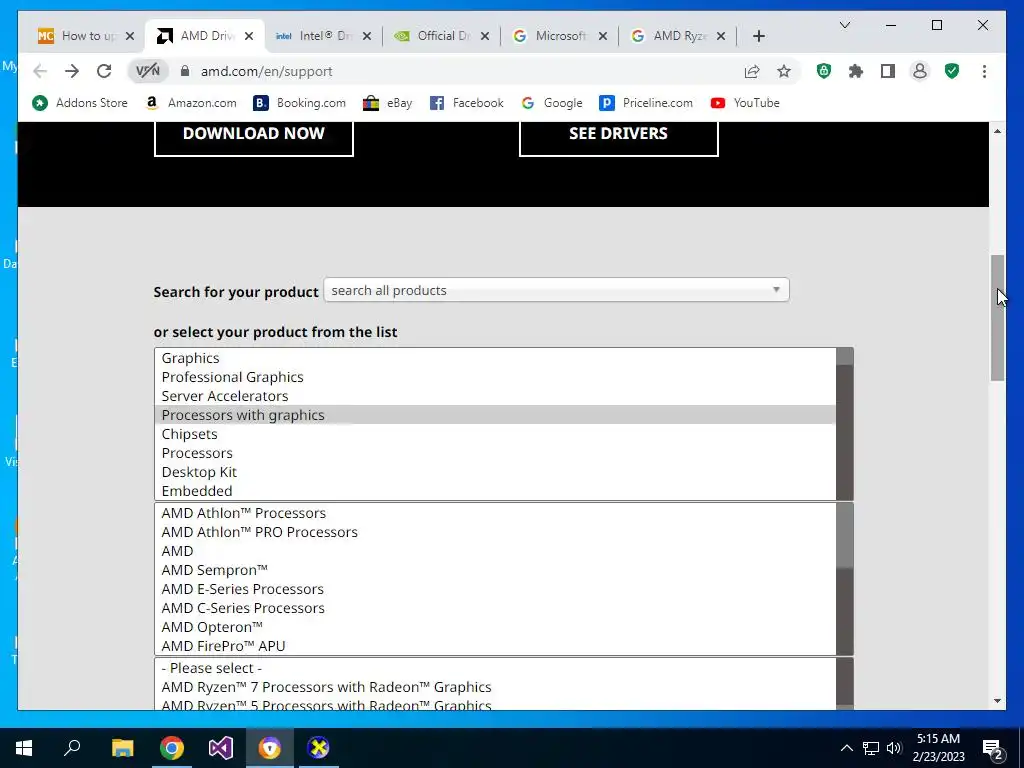Open the Addons Store bookmark
The image size is (1024, 768).
[x=80, y=103]
